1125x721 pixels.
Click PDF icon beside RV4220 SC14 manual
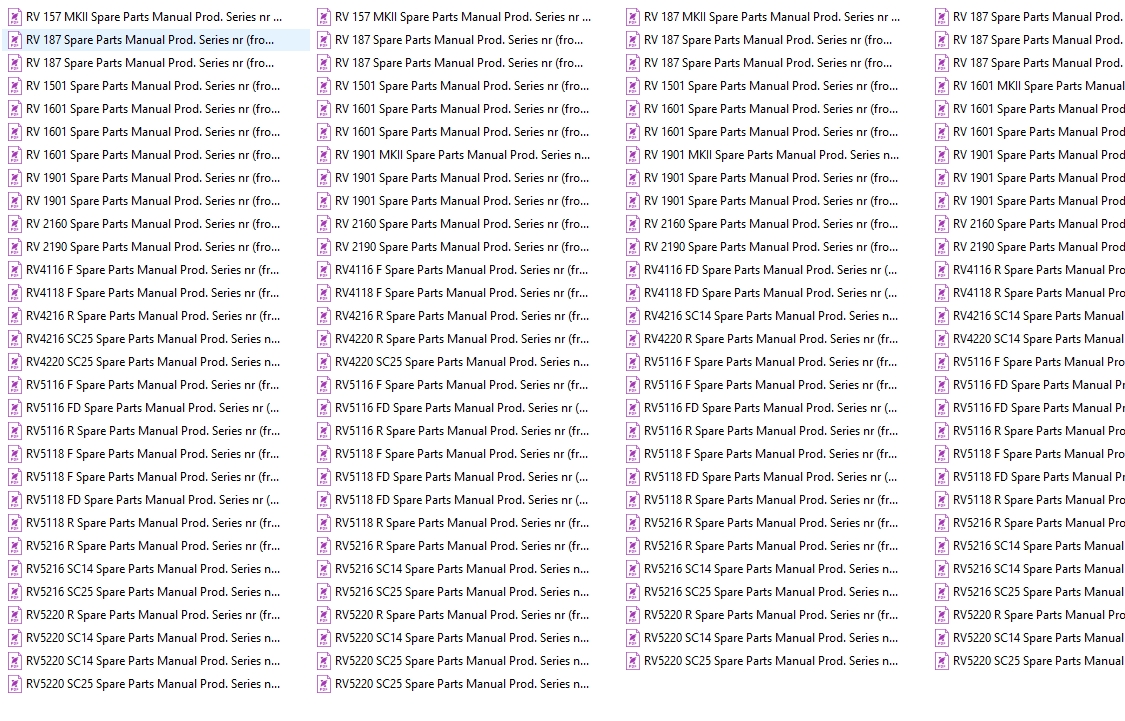[942, 339]
